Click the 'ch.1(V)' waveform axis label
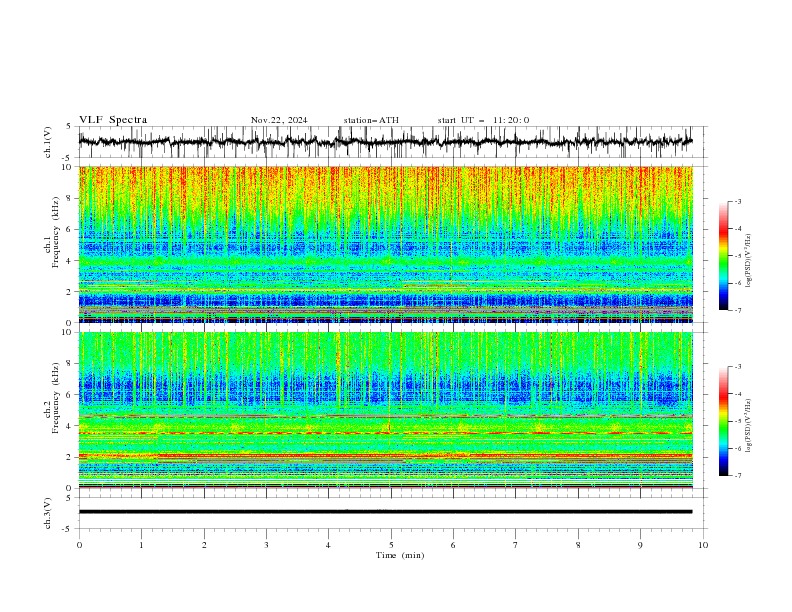Image resolution: width=792 pixels, height=612 pixels. coord(48,142)
